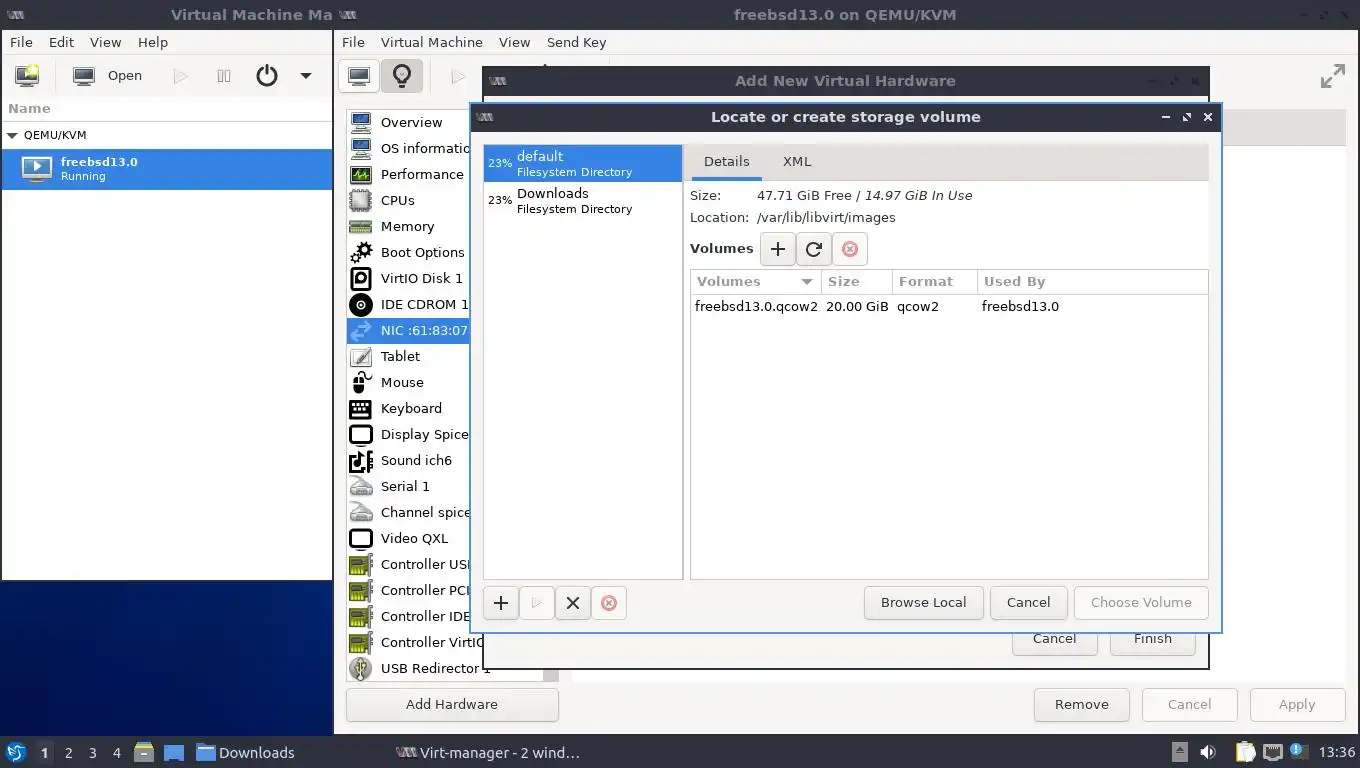Click Browse Local button
This screenshot has width=1360, height=768.
click(923, 603)
